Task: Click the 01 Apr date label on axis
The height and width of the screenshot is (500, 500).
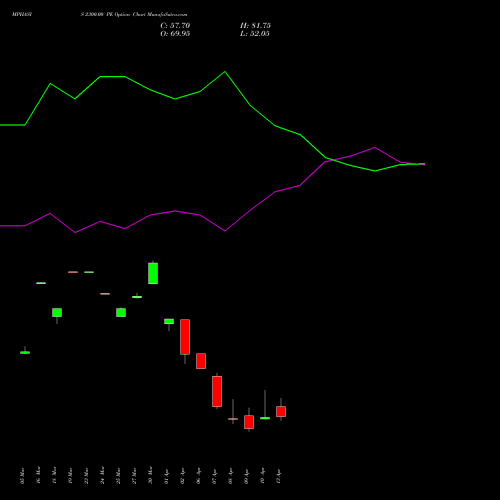Action: 166,476
